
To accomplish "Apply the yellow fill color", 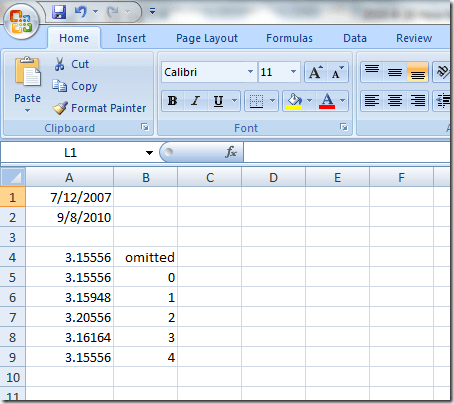I will click(294, 101).
